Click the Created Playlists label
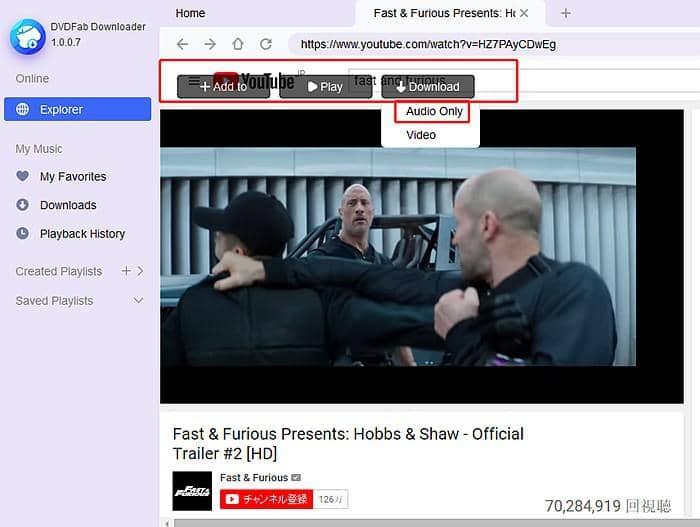Viewport: 700px width, 527px height. 58,271
